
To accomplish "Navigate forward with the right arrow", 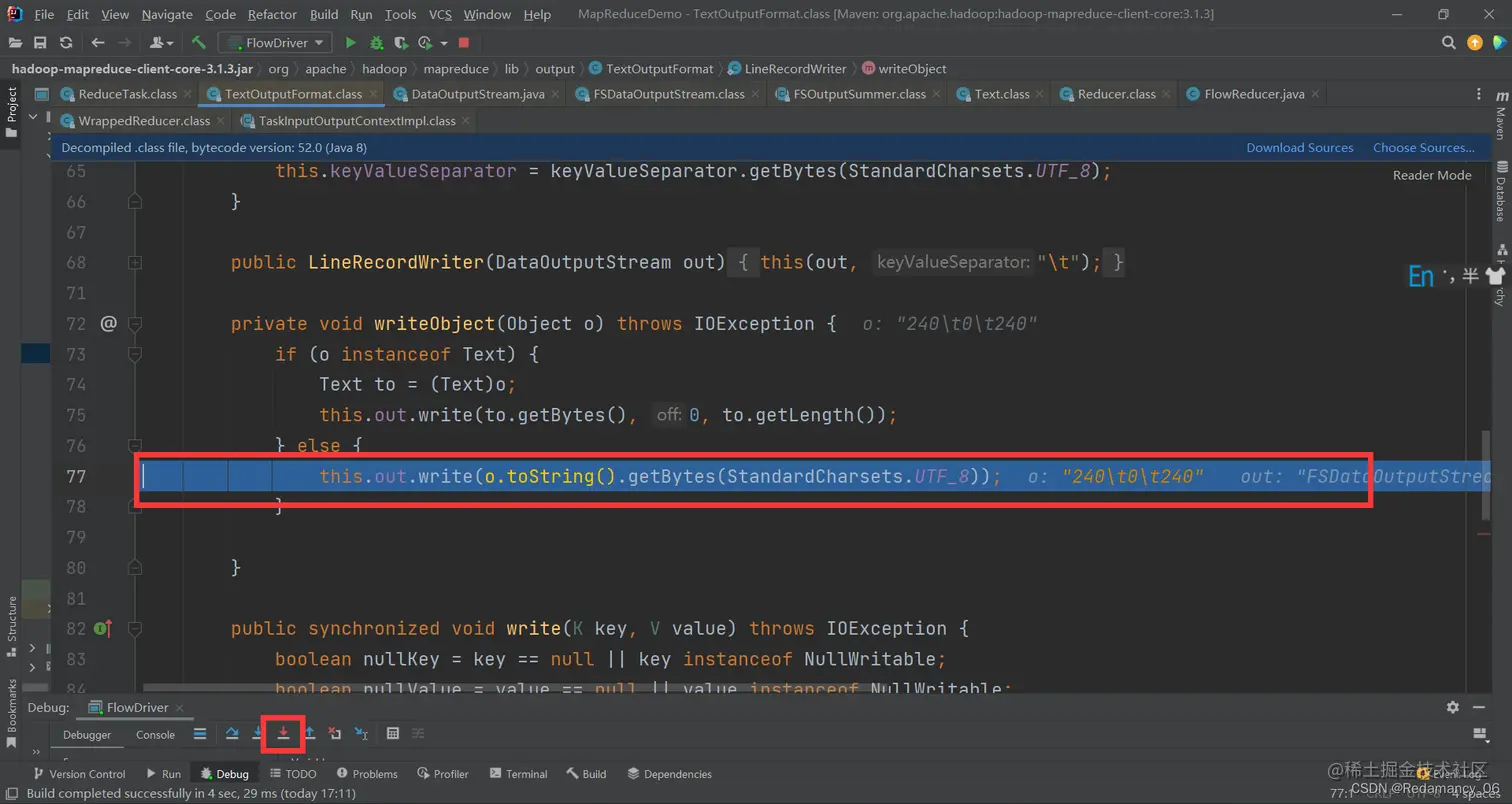I will click(124, 43).
